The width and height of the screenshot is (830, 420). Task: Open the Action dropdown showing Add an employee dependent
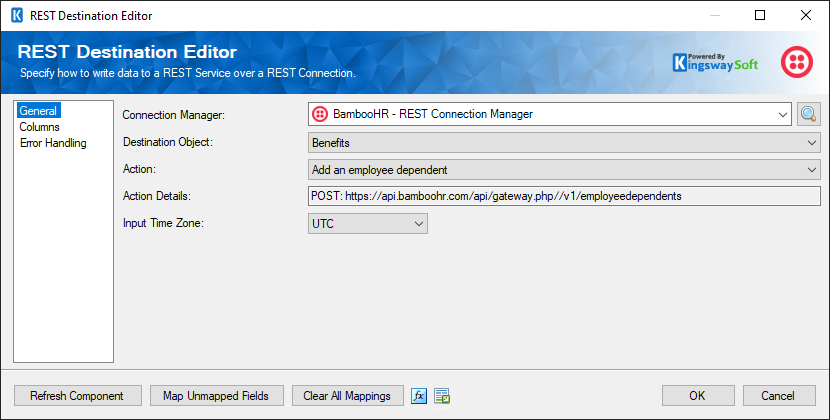(564, 169)
